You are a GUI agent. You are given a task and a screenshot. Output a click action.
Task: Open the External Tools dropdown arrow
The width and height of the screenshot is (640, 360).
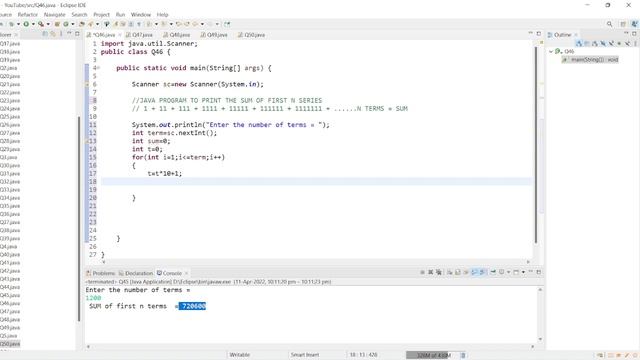coord(48,24)
